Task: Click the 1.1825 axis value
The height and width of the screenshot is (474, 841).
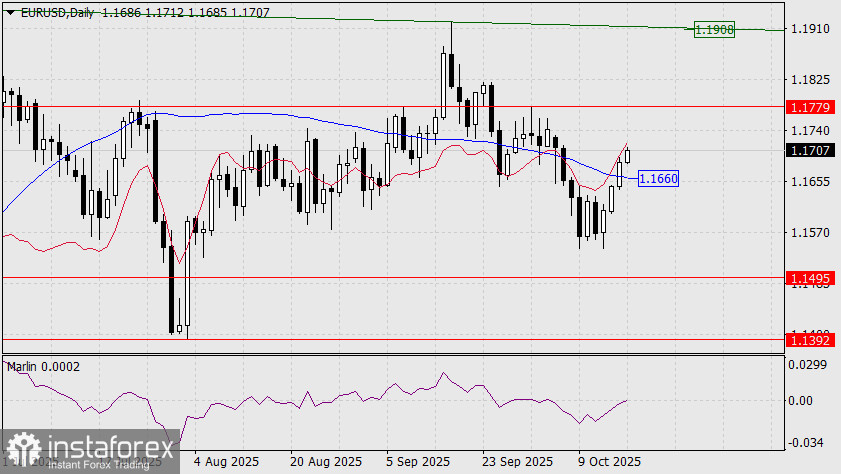Action: point(810,80)
